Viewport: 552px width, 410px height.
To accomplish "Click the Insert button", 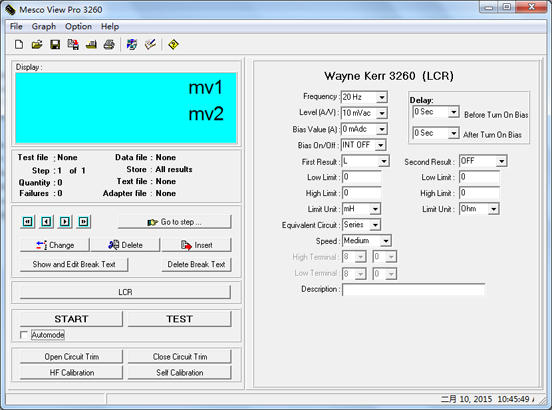I will click(x=196, y=245).
